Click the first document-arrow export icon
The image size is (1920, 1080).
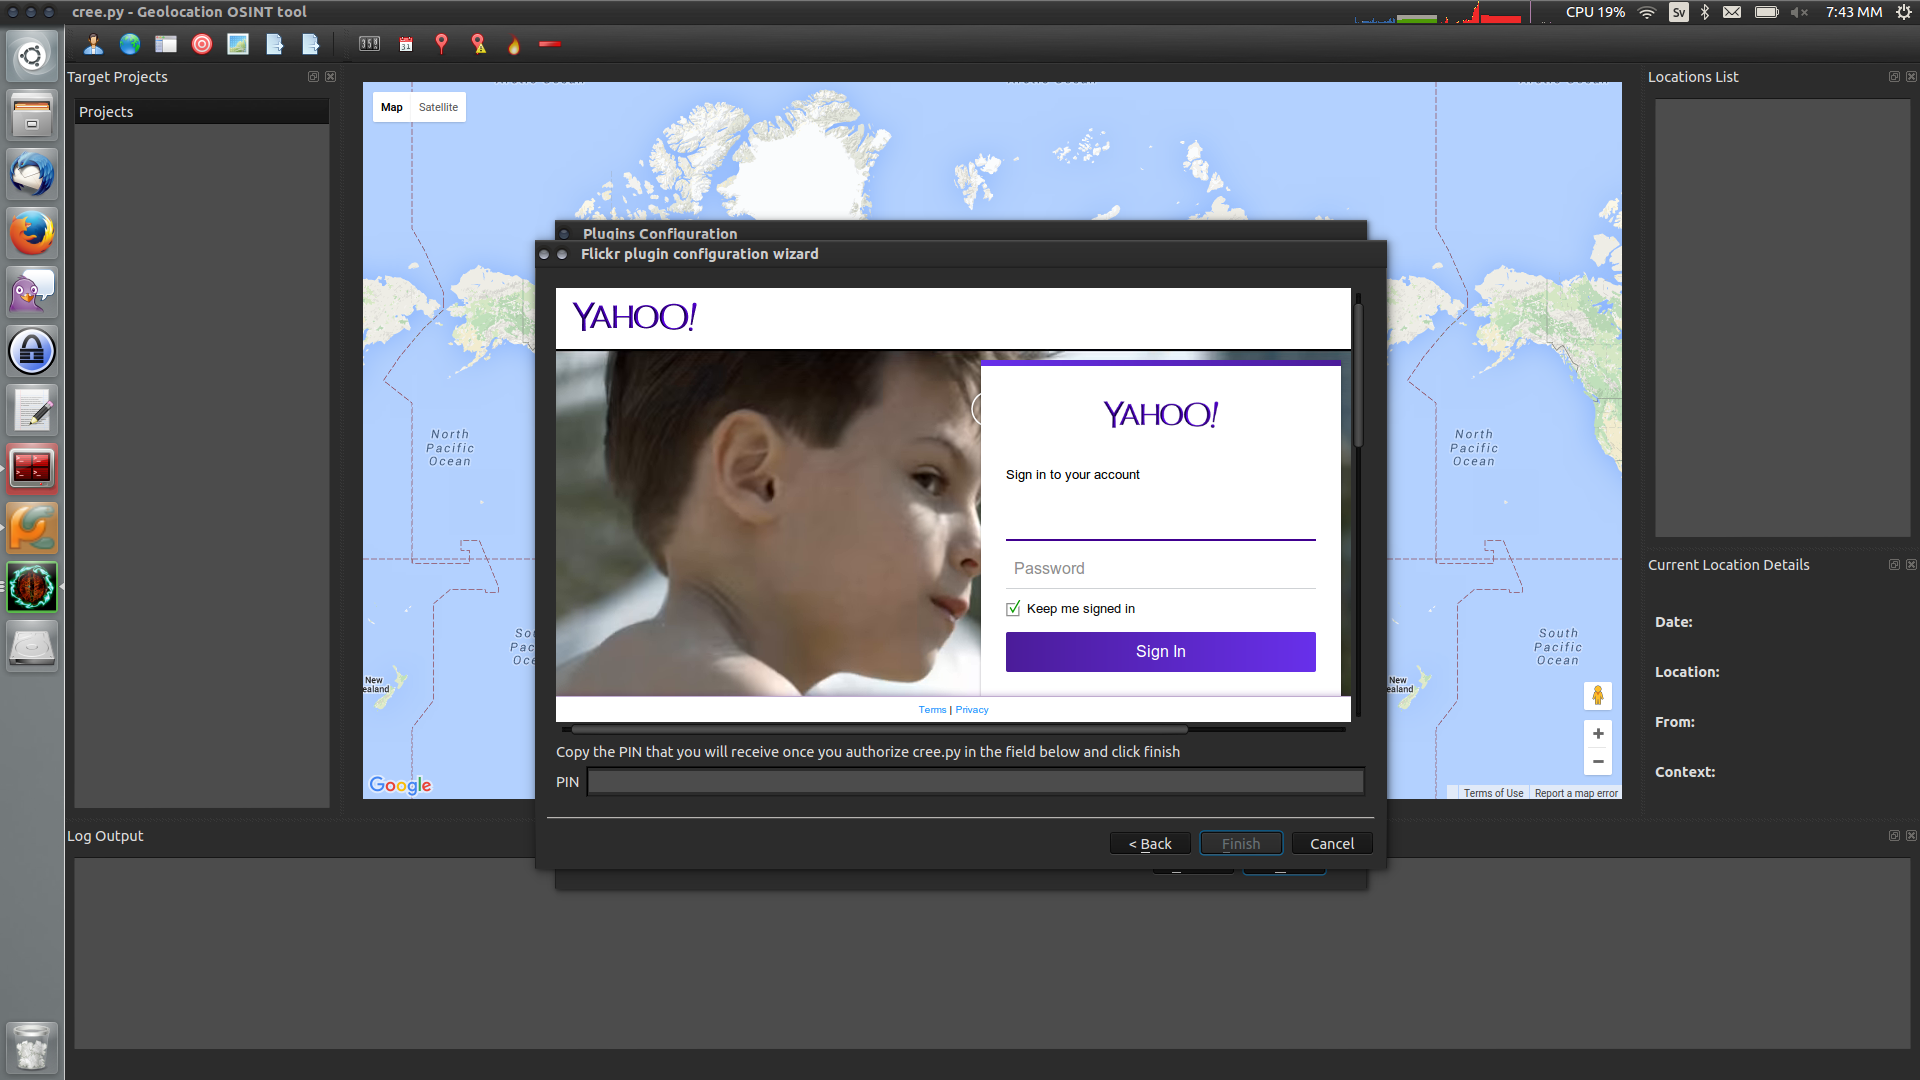(x=275, y=44)
